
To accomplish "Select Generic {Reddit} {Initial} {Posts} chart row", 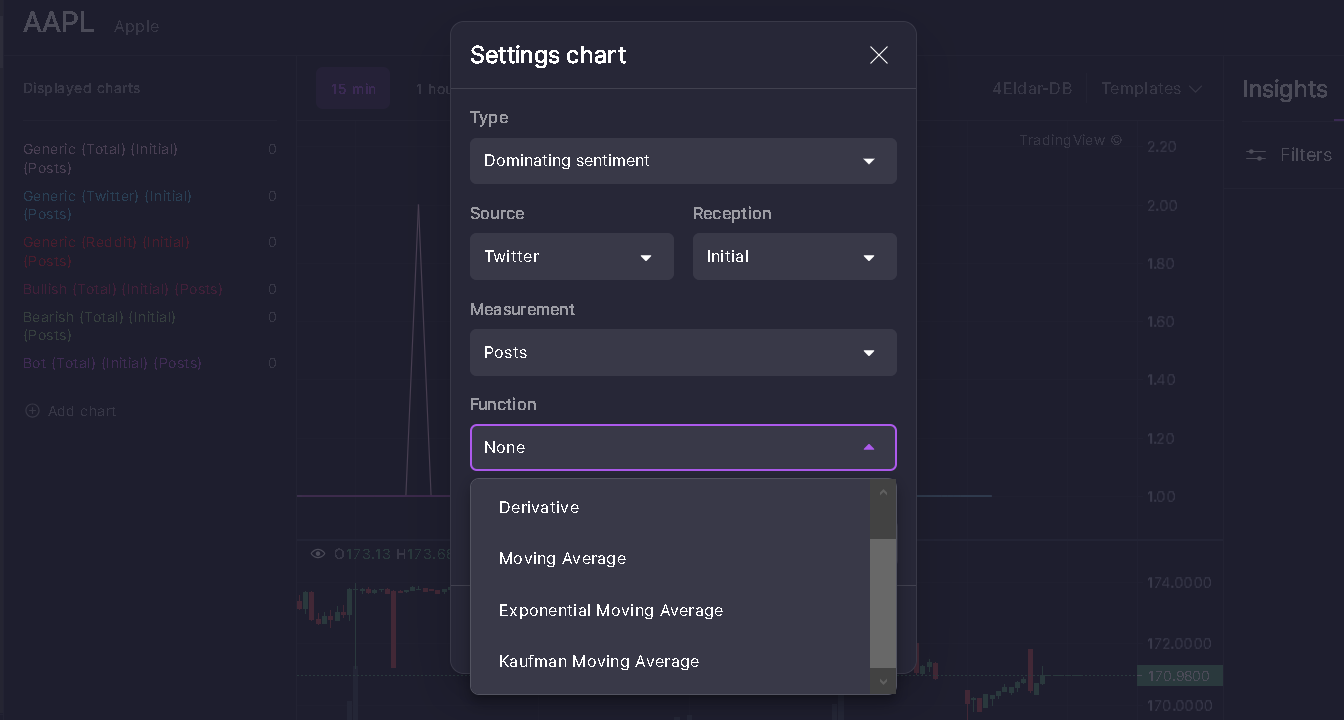I will coord(150,251).
